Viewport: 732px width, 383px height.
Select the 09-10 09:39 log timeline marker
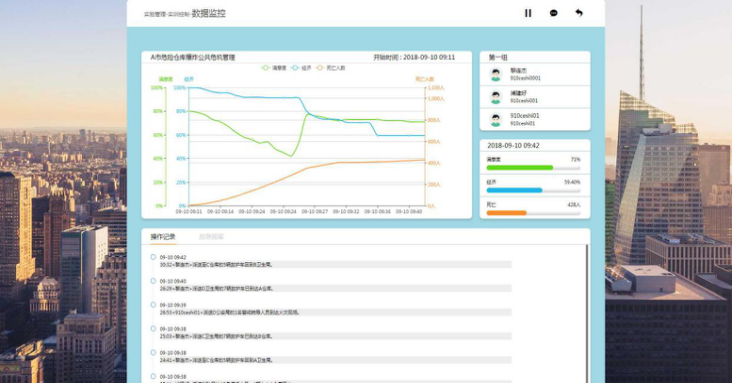coord(153,305)
